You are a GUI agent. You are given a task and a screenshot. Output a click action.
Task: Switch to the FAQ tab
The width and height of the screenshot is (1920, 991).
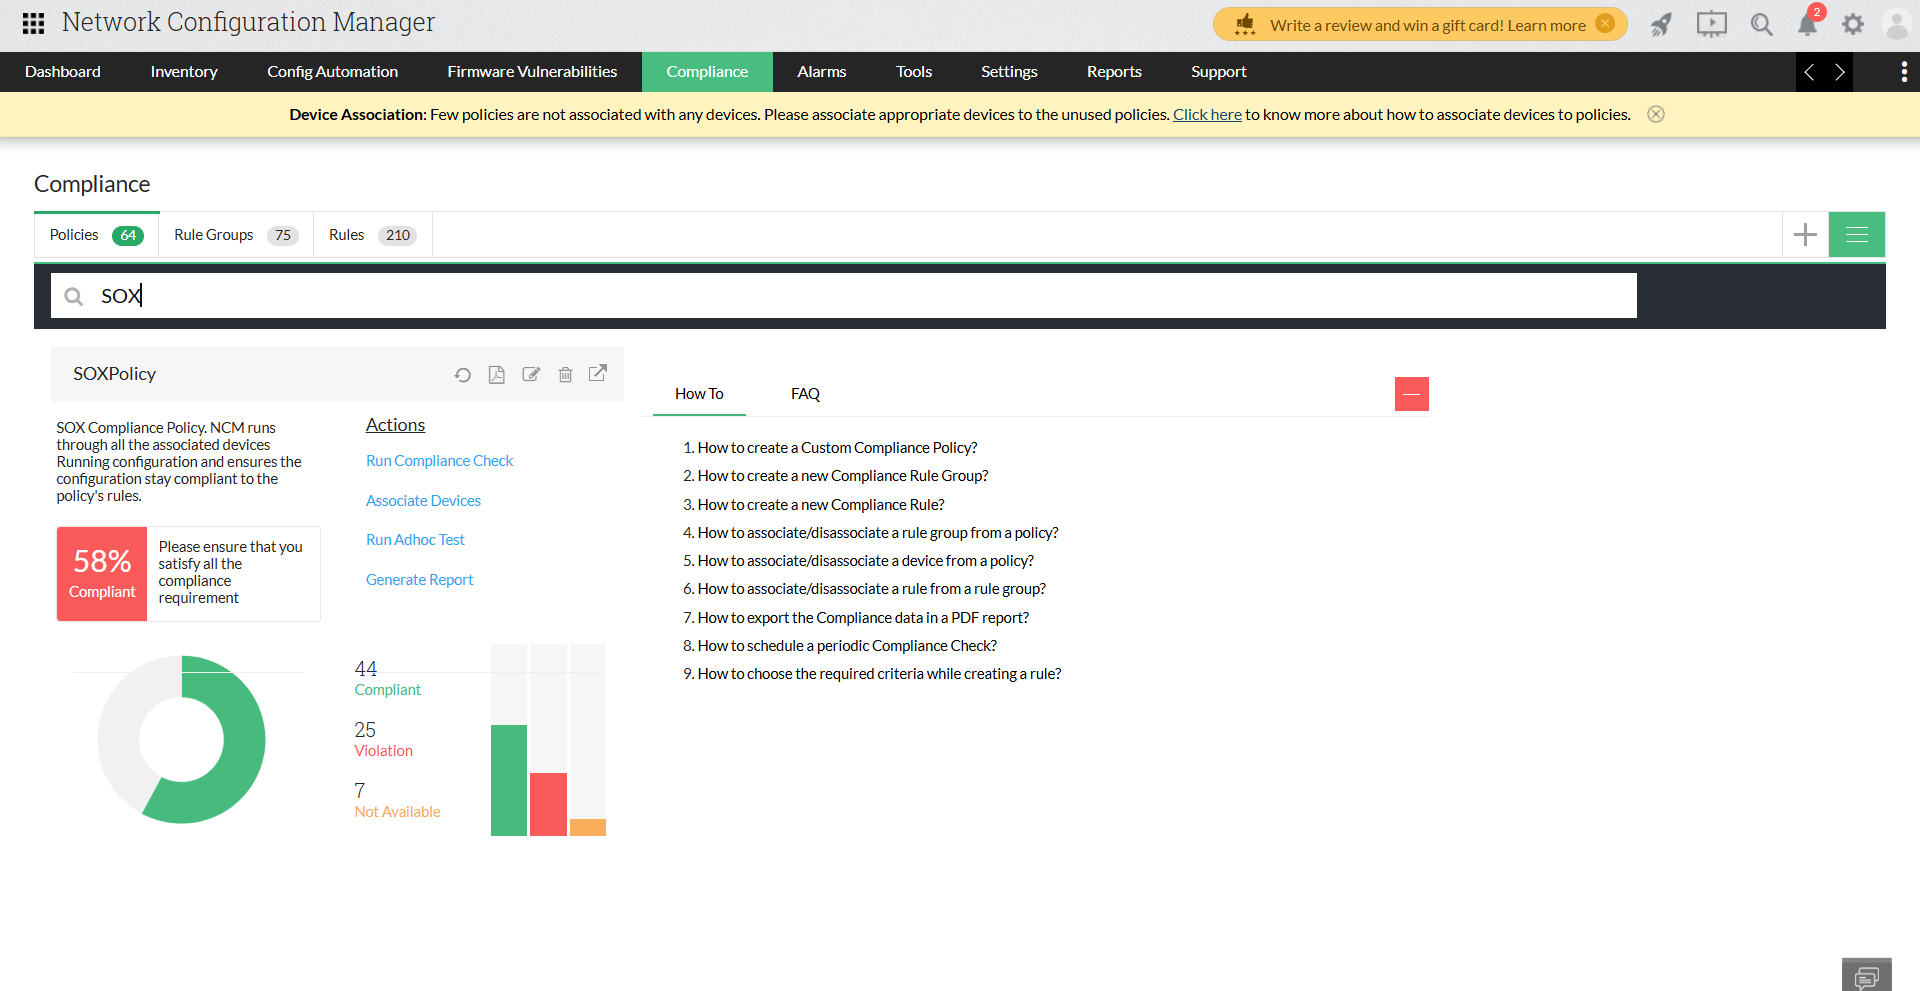(805, 394)
